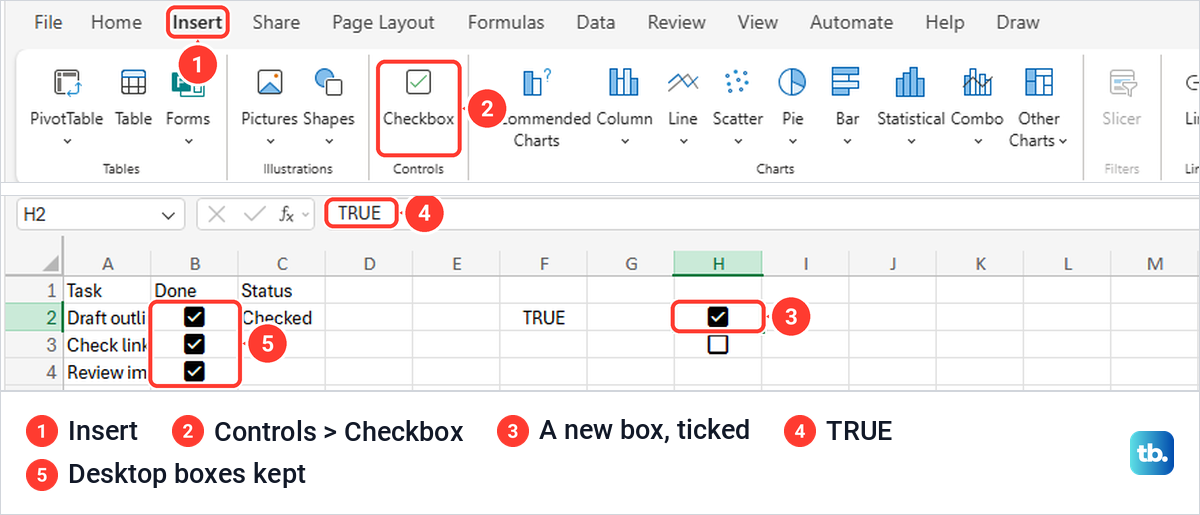Open the File menu tab

click(48, 22)
